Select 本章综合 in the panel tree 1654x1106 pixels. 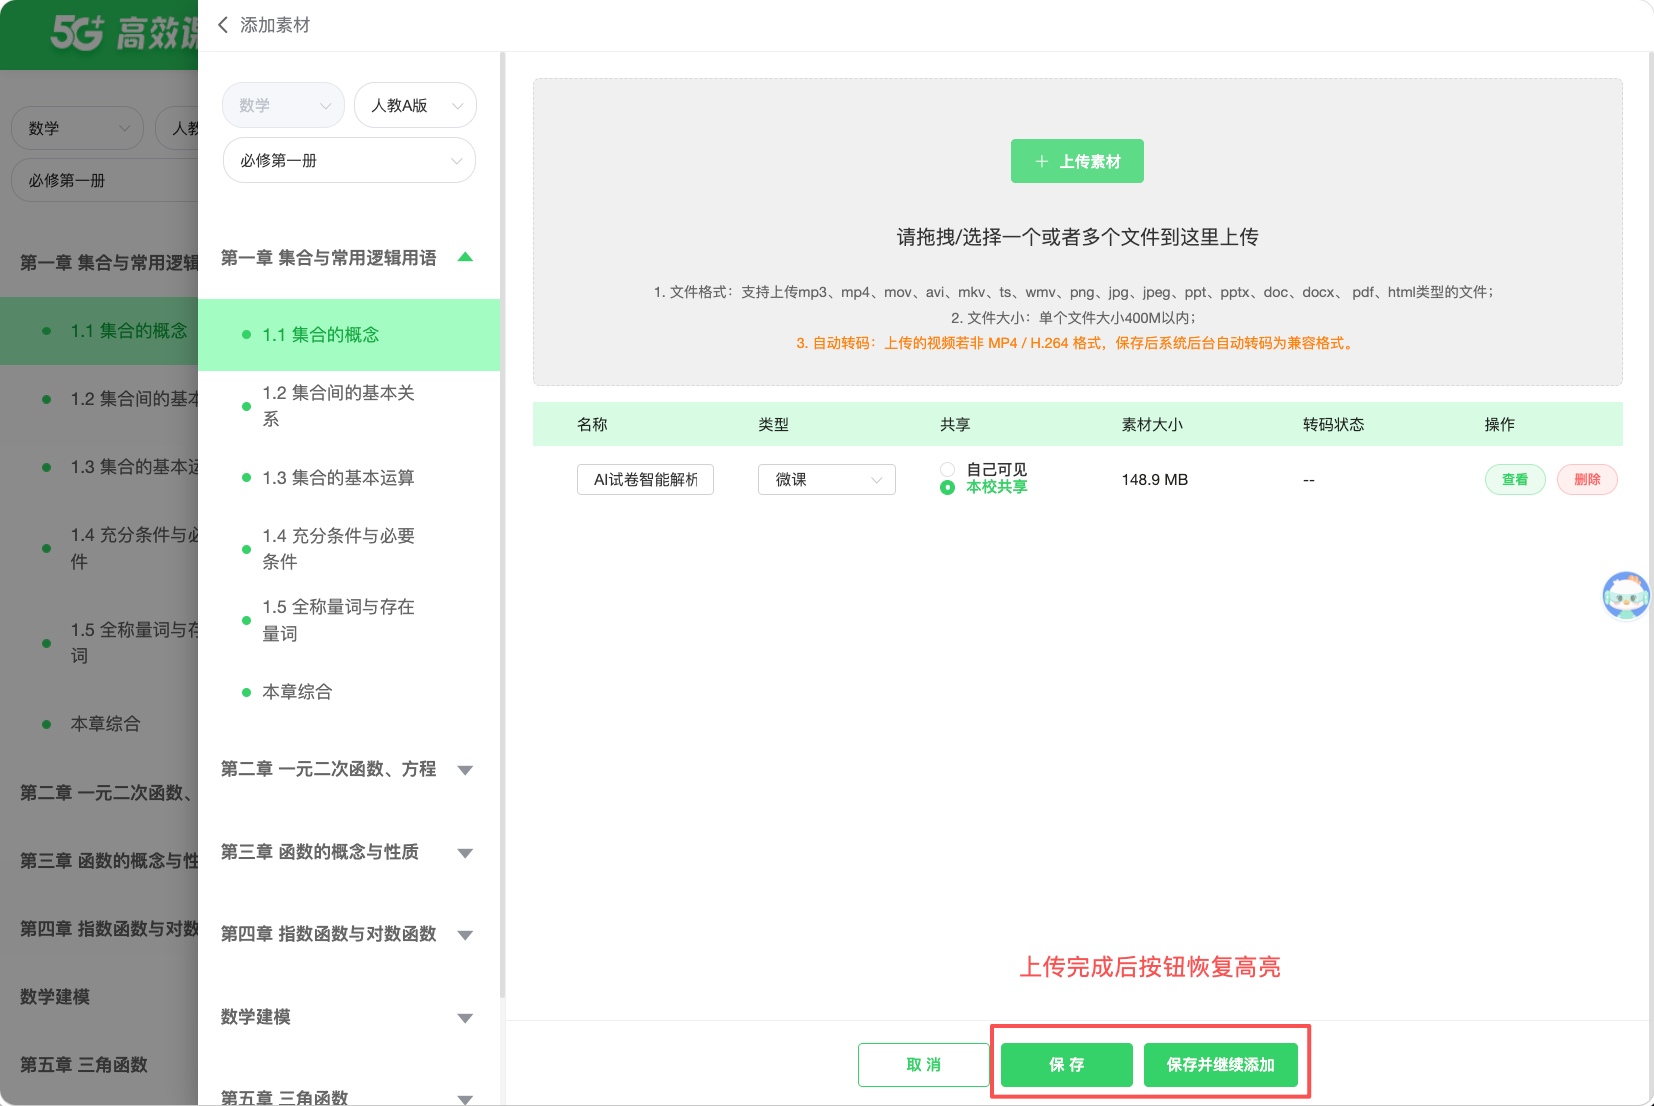(x=349, y=692)
